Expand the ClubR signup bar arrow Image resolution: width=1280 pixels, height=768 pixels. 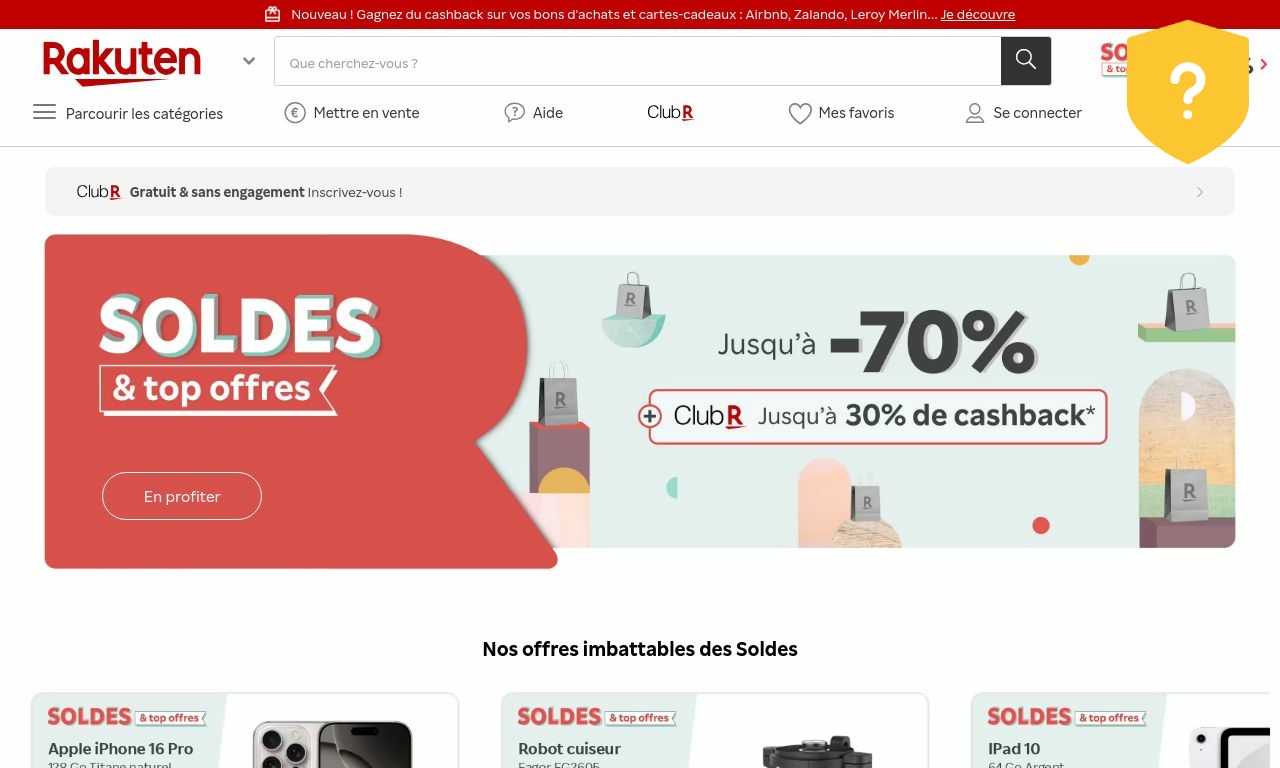coord(1200,192)
